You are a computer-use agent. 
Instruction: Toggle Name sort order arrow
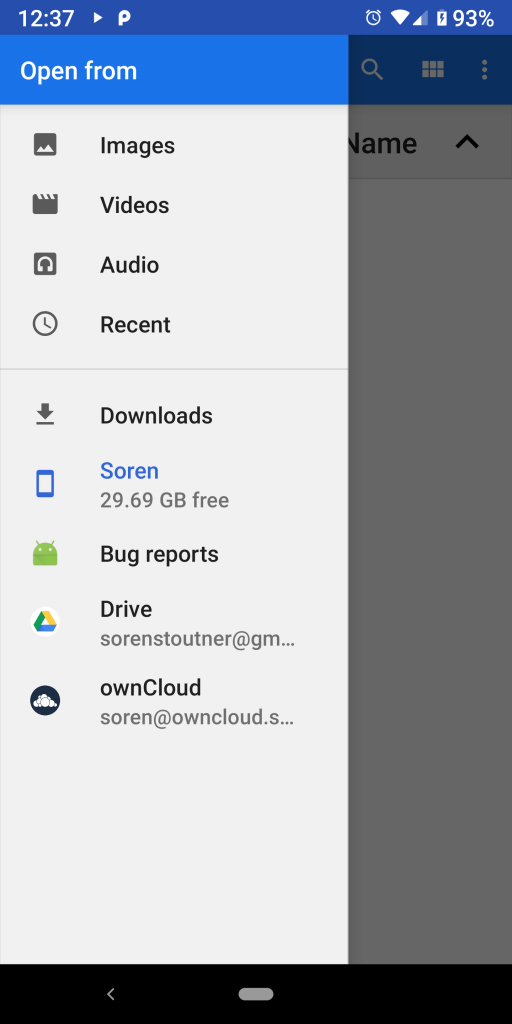coord(467,142)
